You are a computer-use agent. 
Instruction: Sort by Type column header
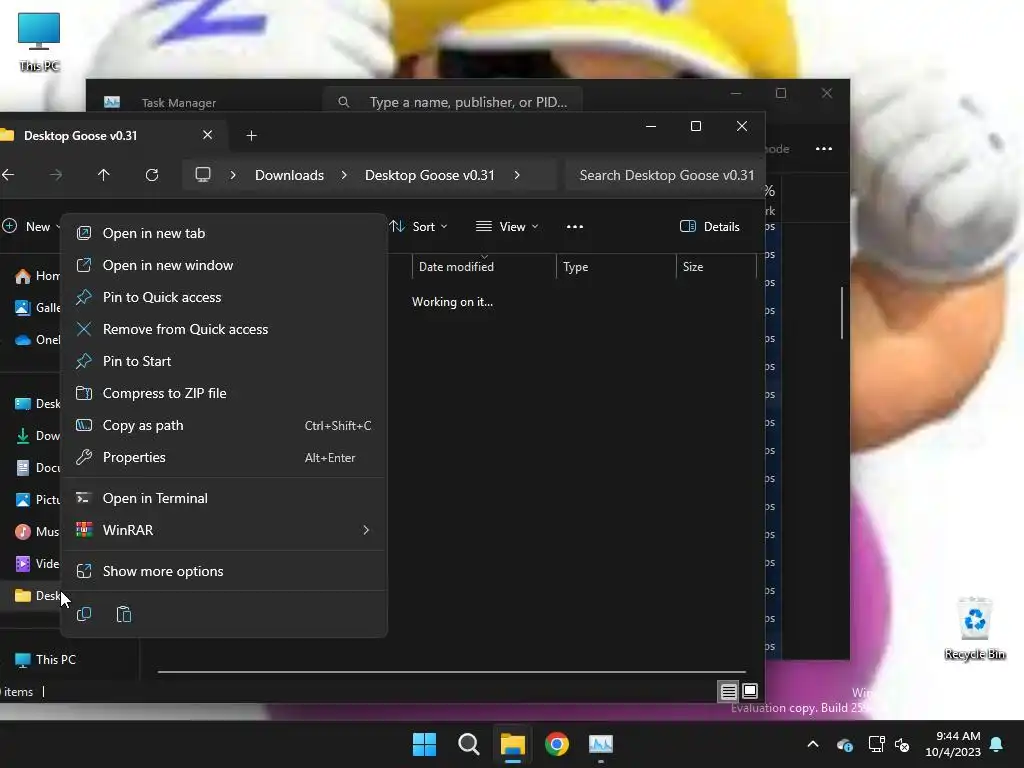(x=616, y=266)
